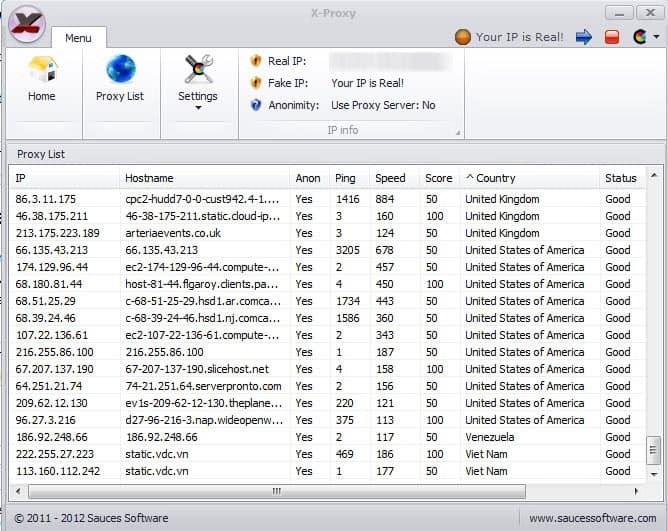This screenshot has height=531, width=668.
Task: Click the Venezuela country cell
Action: click(x=489, y=437)
